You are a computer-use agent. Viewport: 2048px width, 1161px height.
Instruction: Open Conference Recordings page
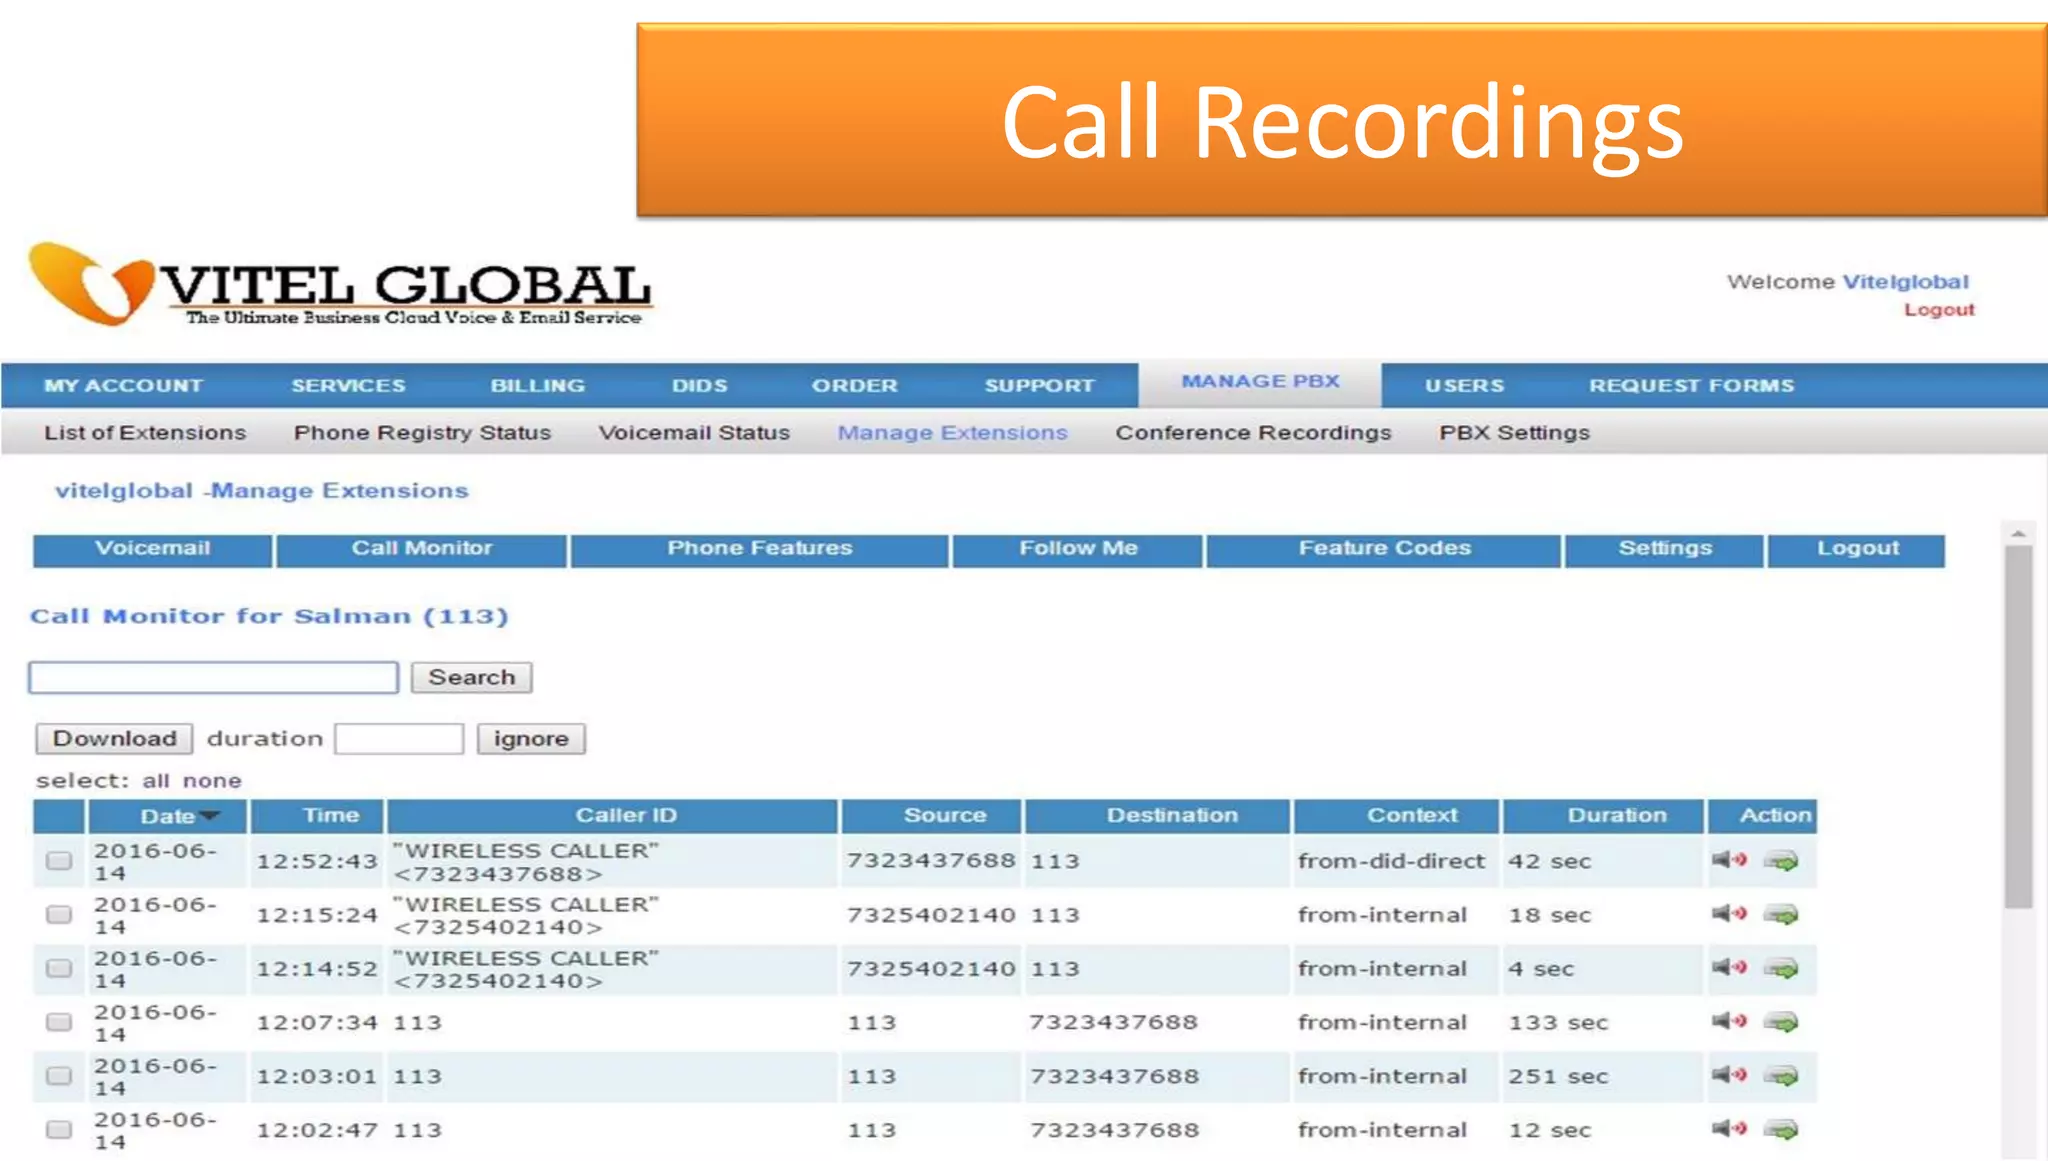1253,433
